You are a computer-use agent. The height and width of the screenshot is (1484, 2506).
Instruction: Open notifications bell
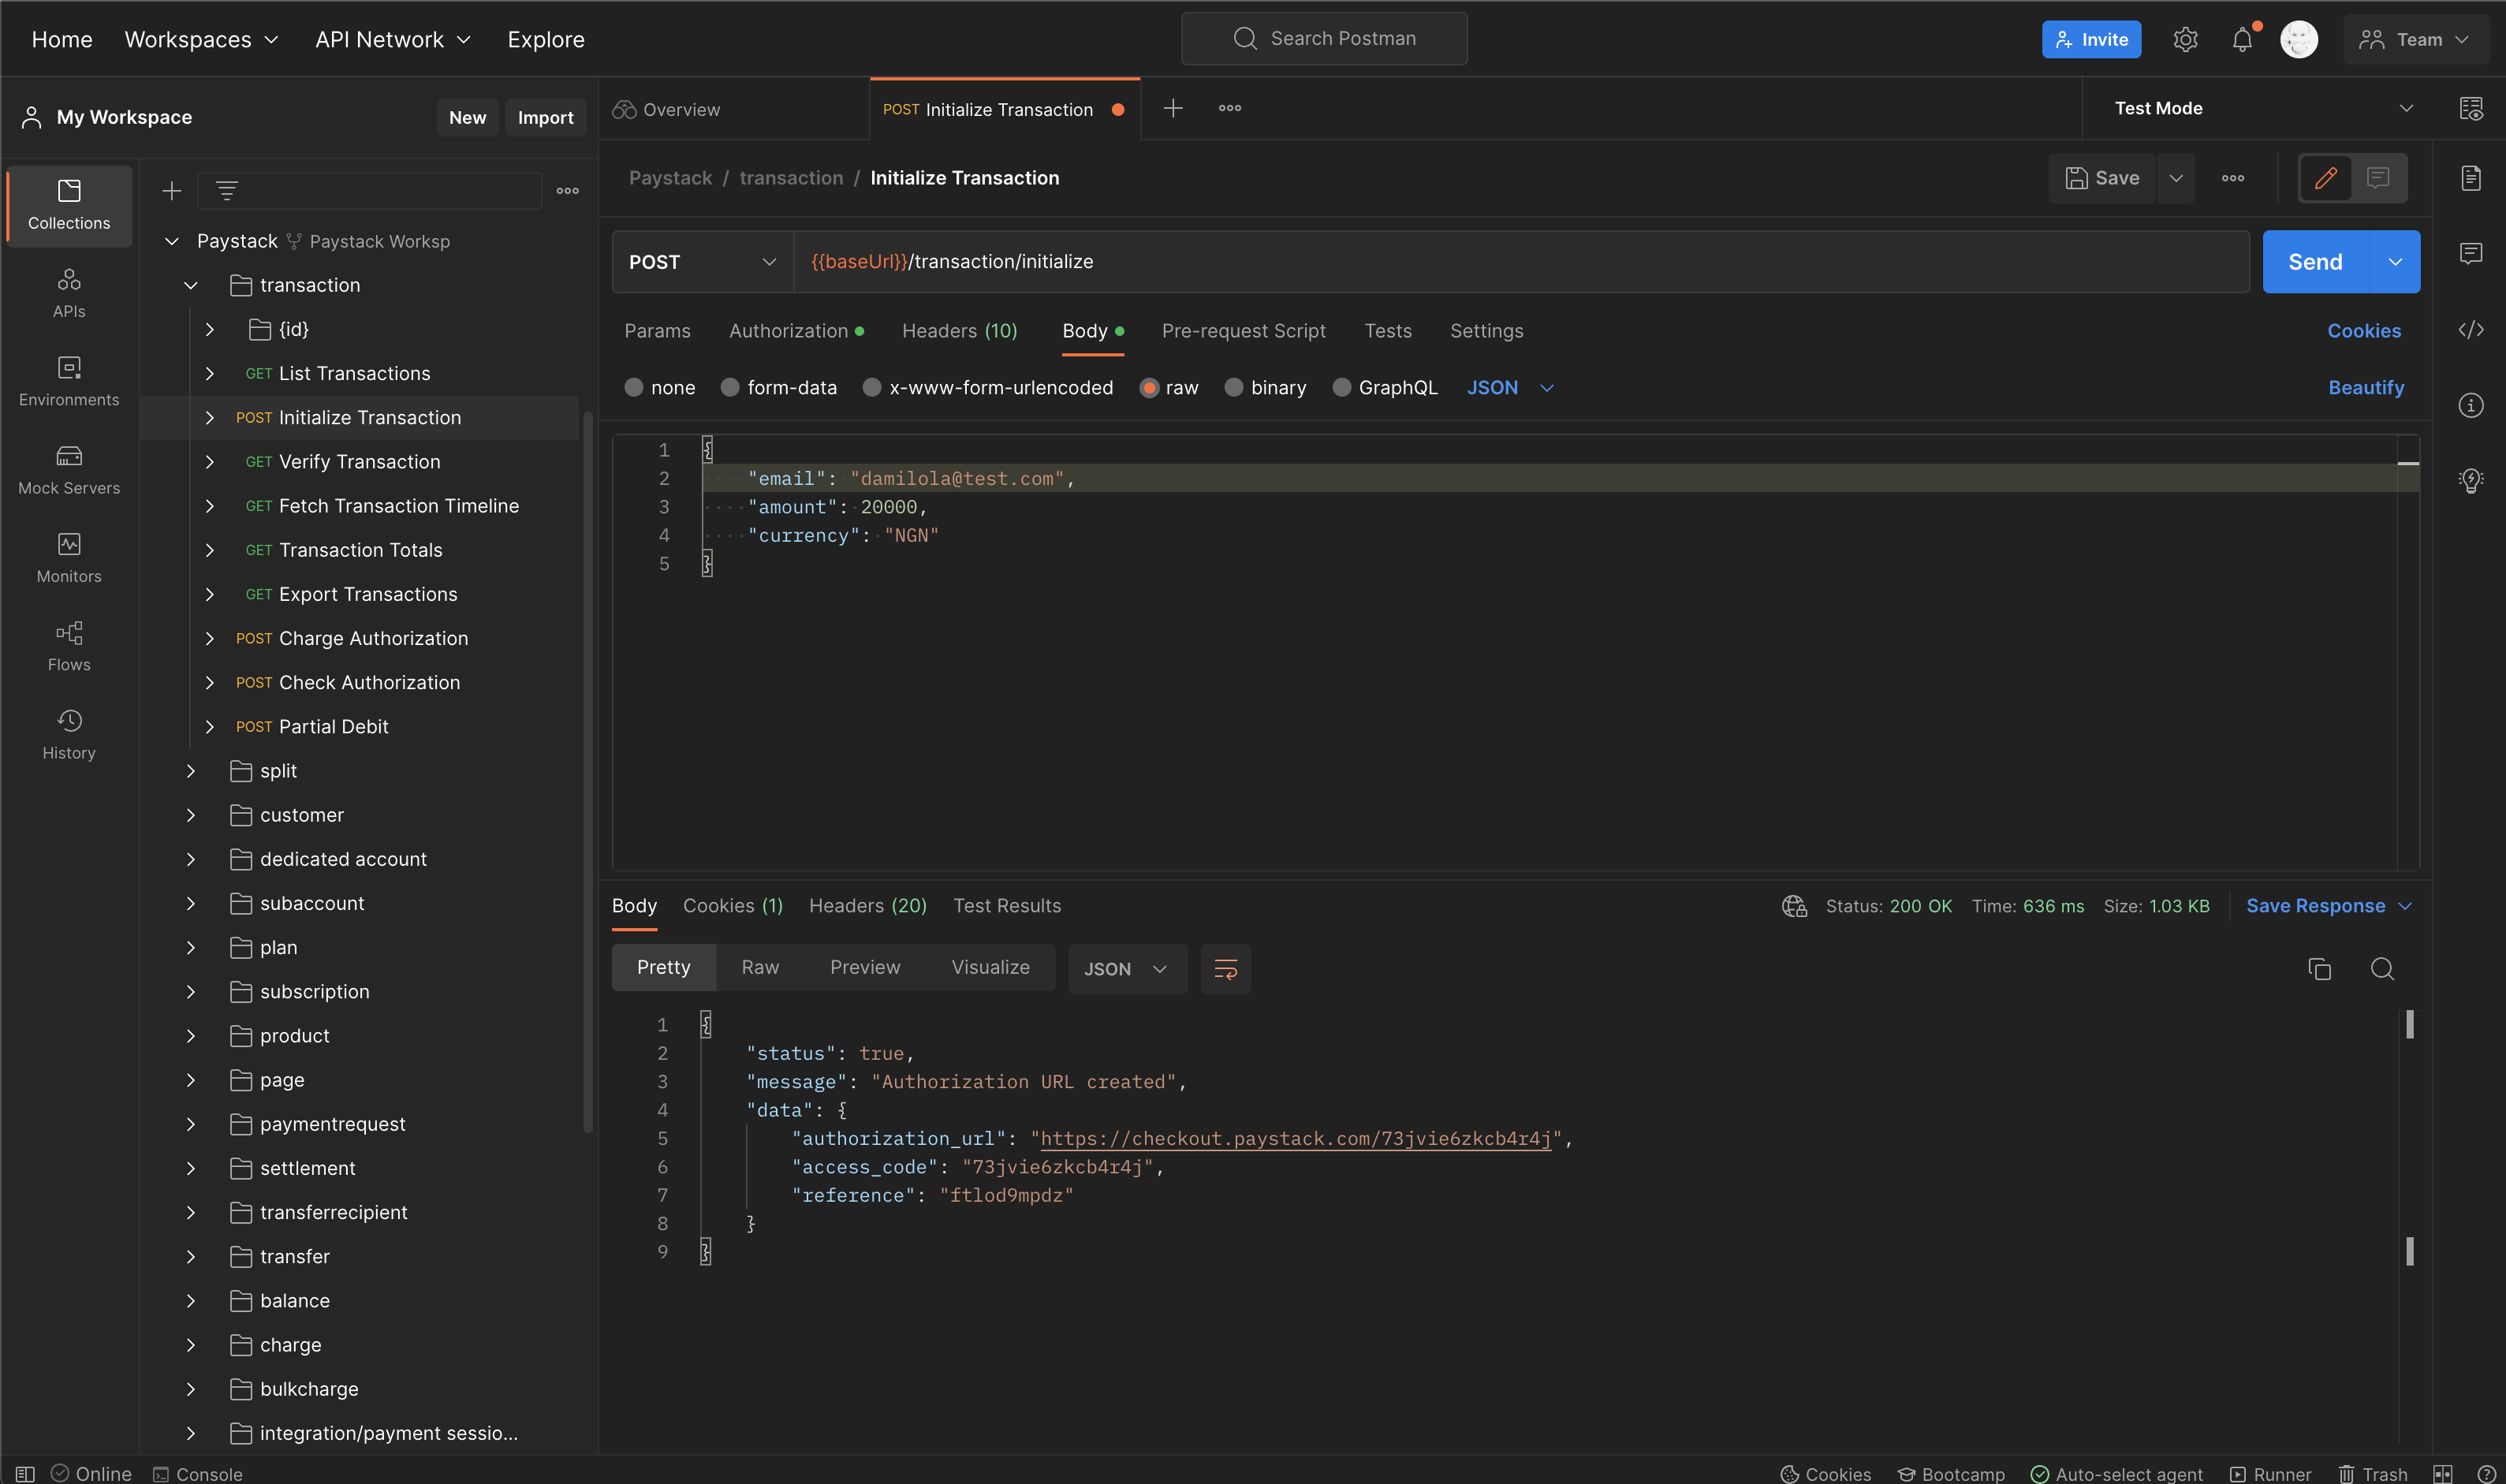pyautogui.click(x=2242, y=39)
